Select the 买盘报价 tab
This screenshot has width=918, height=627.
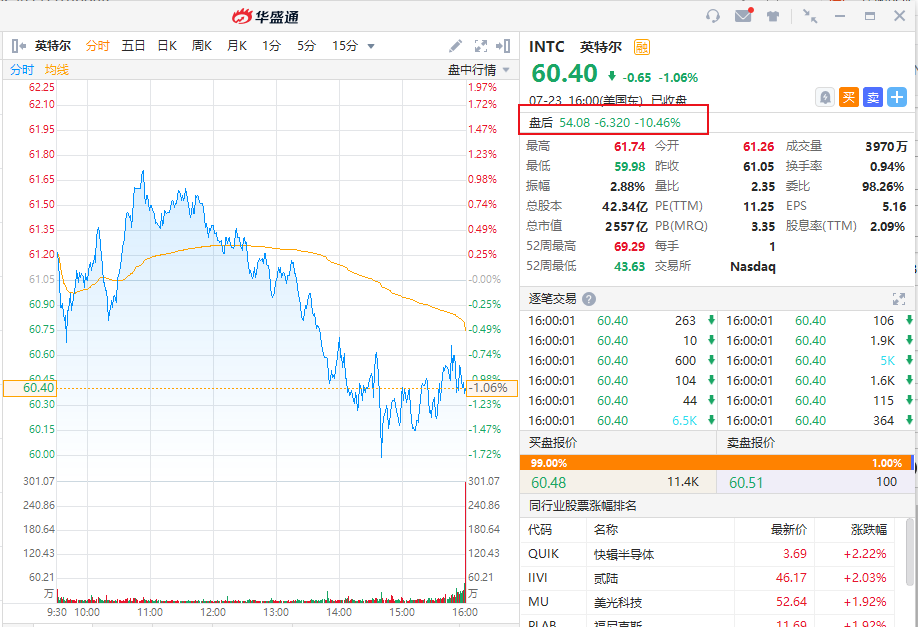(x=553, y=443)
